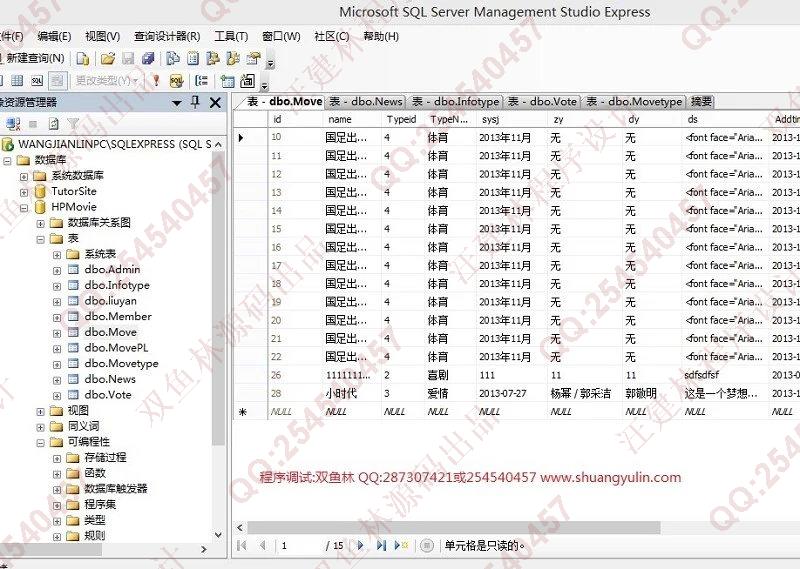This screenshot has height=569, width=800.
Task: Click the grid scroll-left arrow button
Action: coord(240,528)
